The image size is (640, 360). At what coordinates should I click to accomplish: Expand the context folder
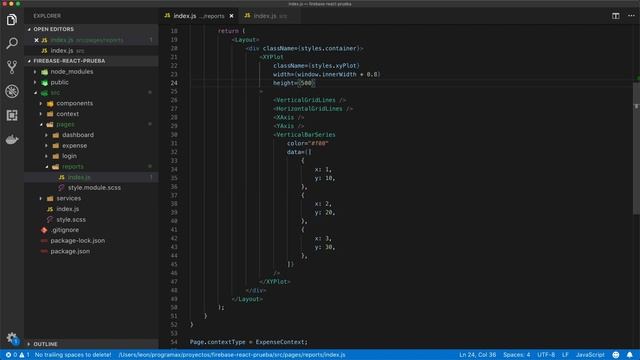pos(91,114)
